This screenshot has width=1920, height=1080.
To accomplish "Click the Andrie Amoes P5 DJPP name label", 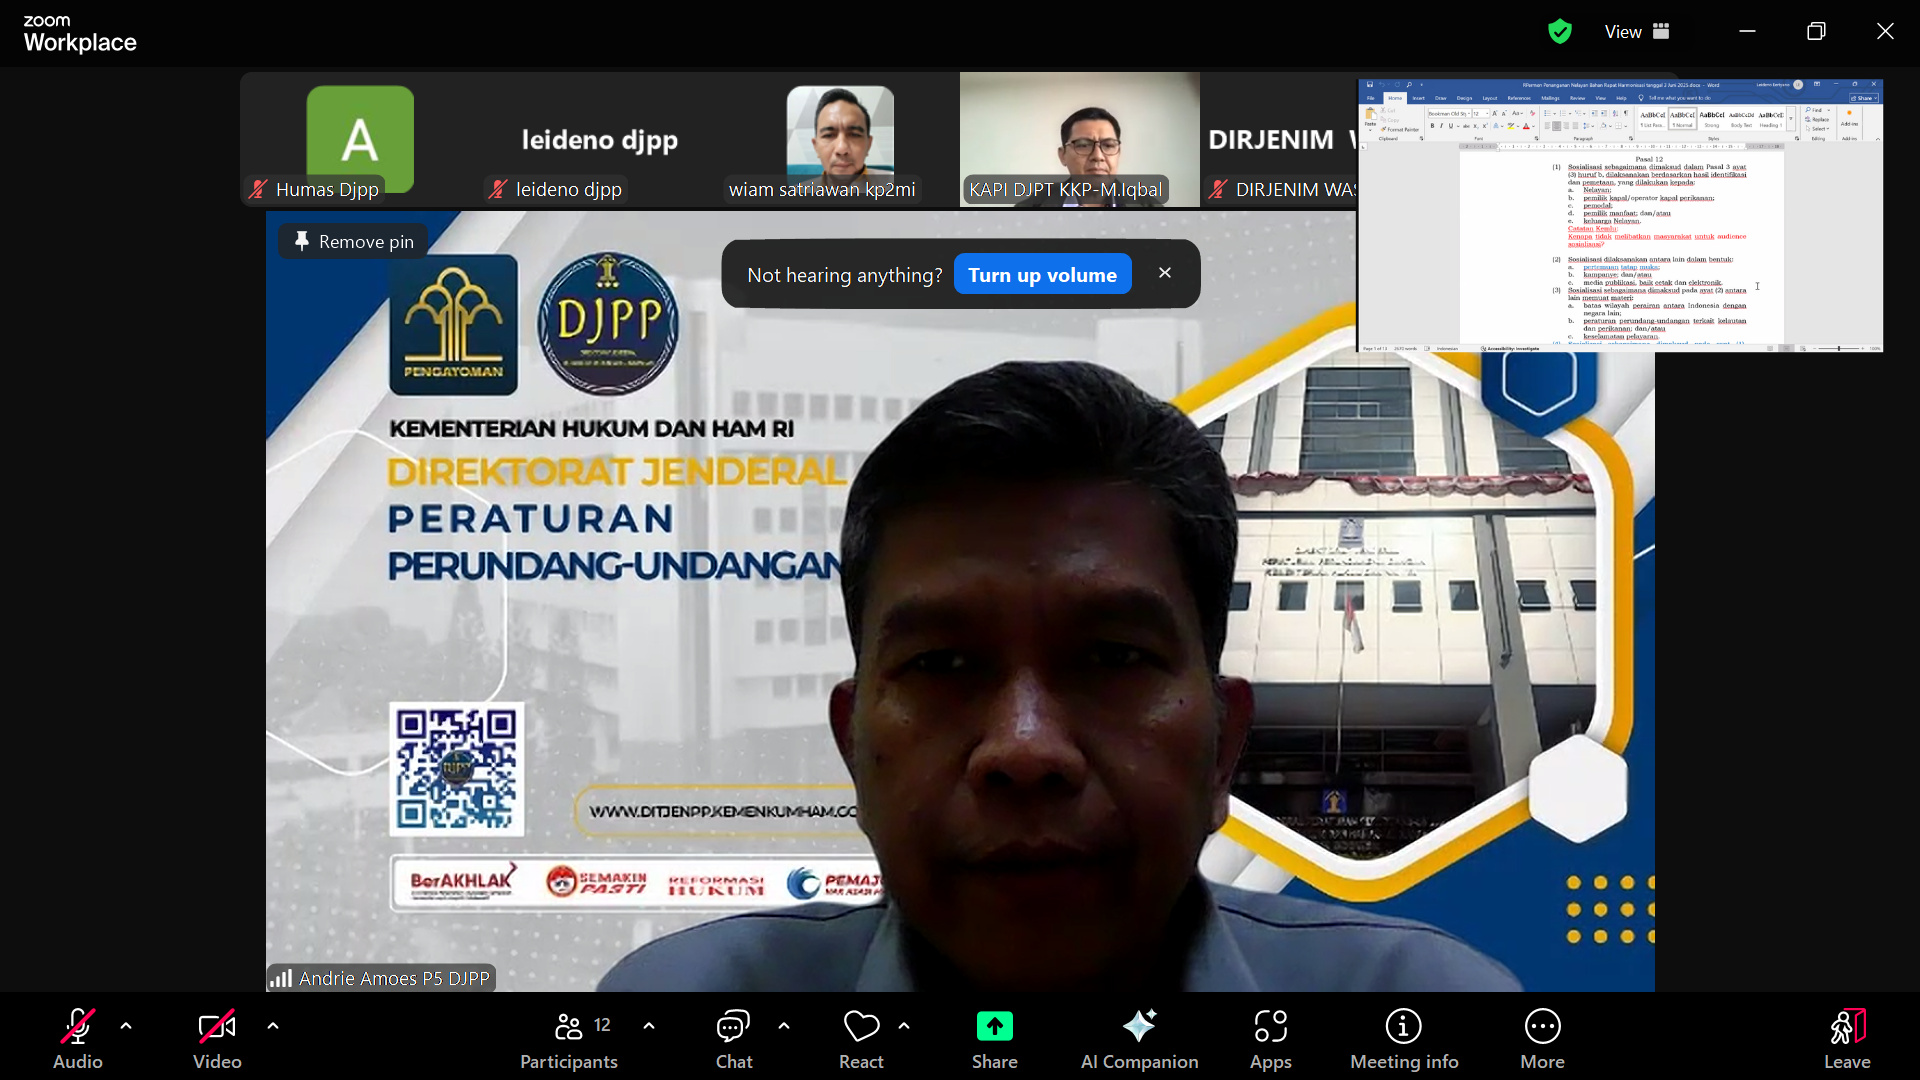I will [x=394, y=978].
